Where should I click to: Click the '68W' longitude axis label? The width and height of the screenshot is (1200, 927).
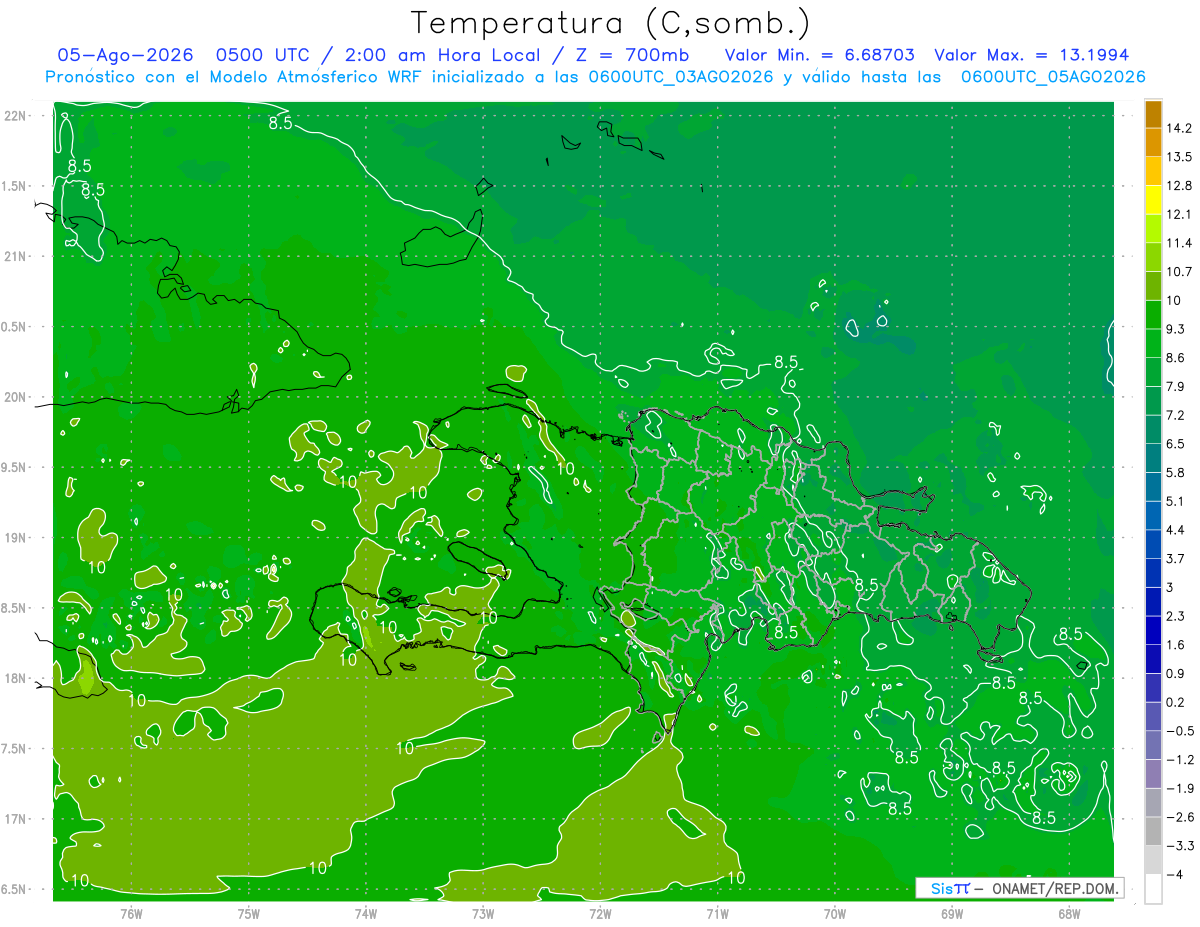[1069, 913]
